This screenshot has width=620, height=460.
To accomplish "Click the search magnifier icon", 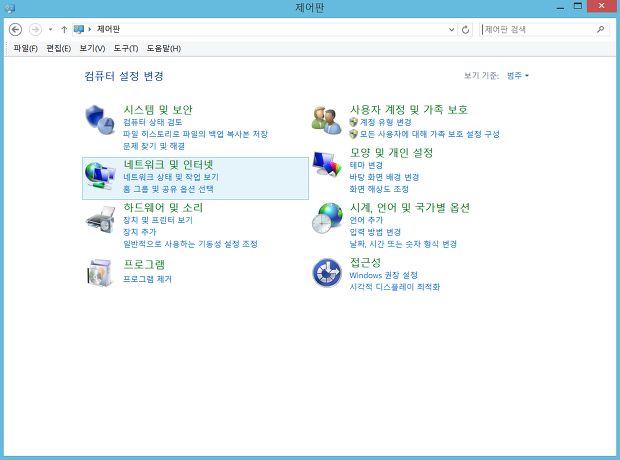I will point(600,29).
